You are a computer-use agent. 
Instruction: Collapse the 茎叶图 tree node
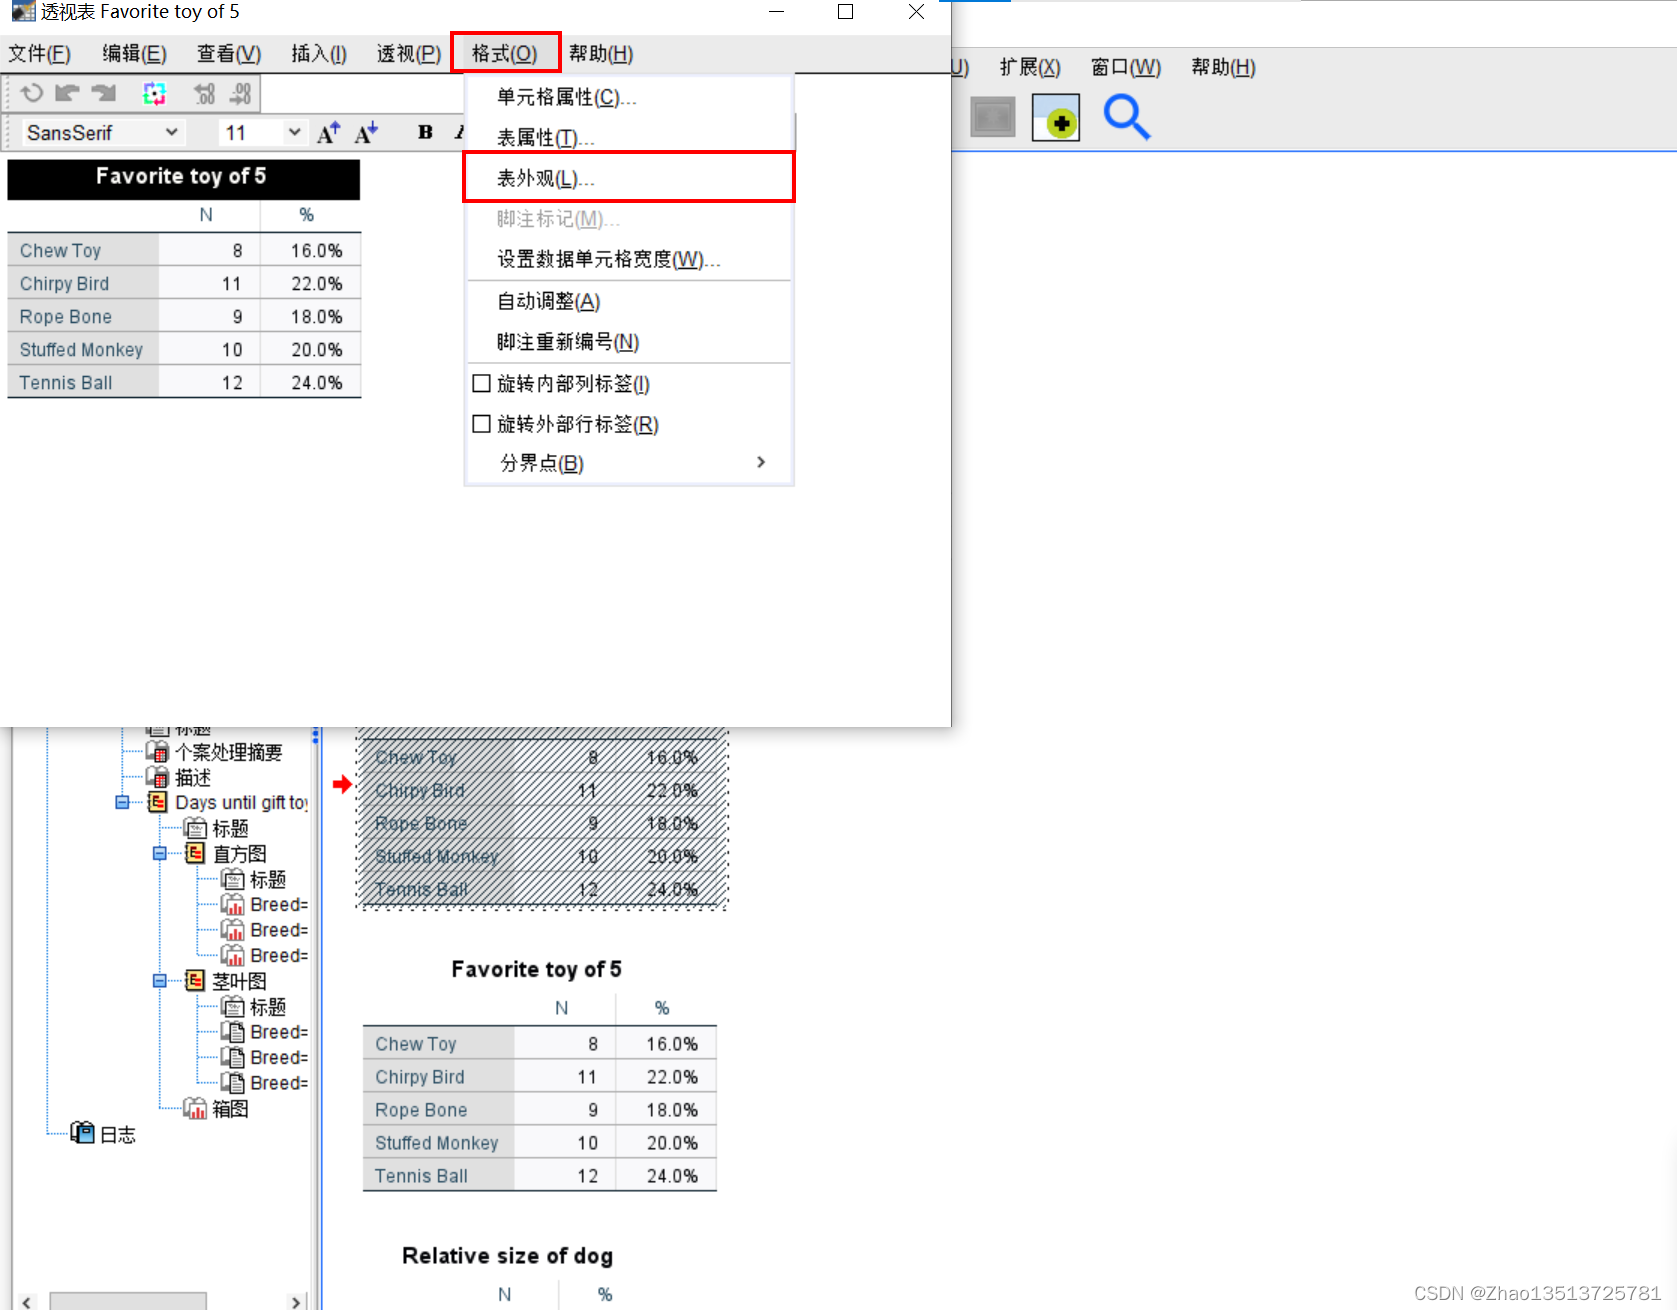click(x=159, y=980)
